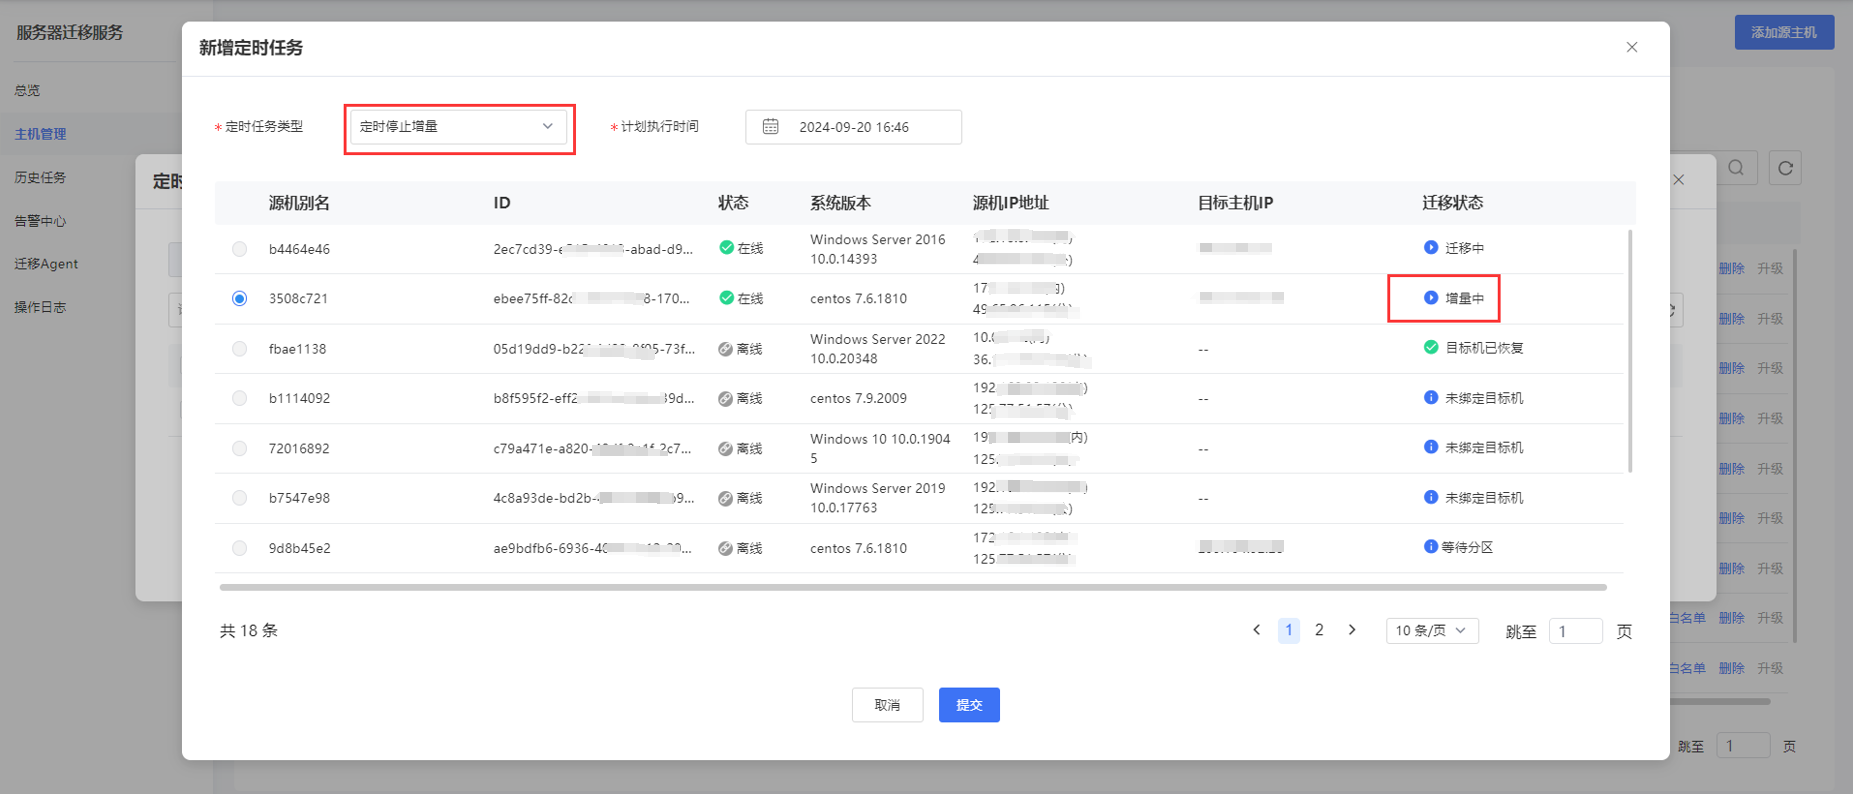Click the 共 18 条 total count text
The image size is (1853, 794).
pos(249,631)
